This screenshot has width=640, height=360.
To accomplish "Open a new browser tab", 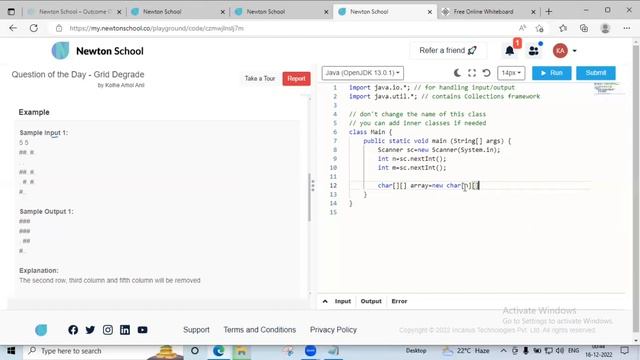I will click(x=549, y=12).
